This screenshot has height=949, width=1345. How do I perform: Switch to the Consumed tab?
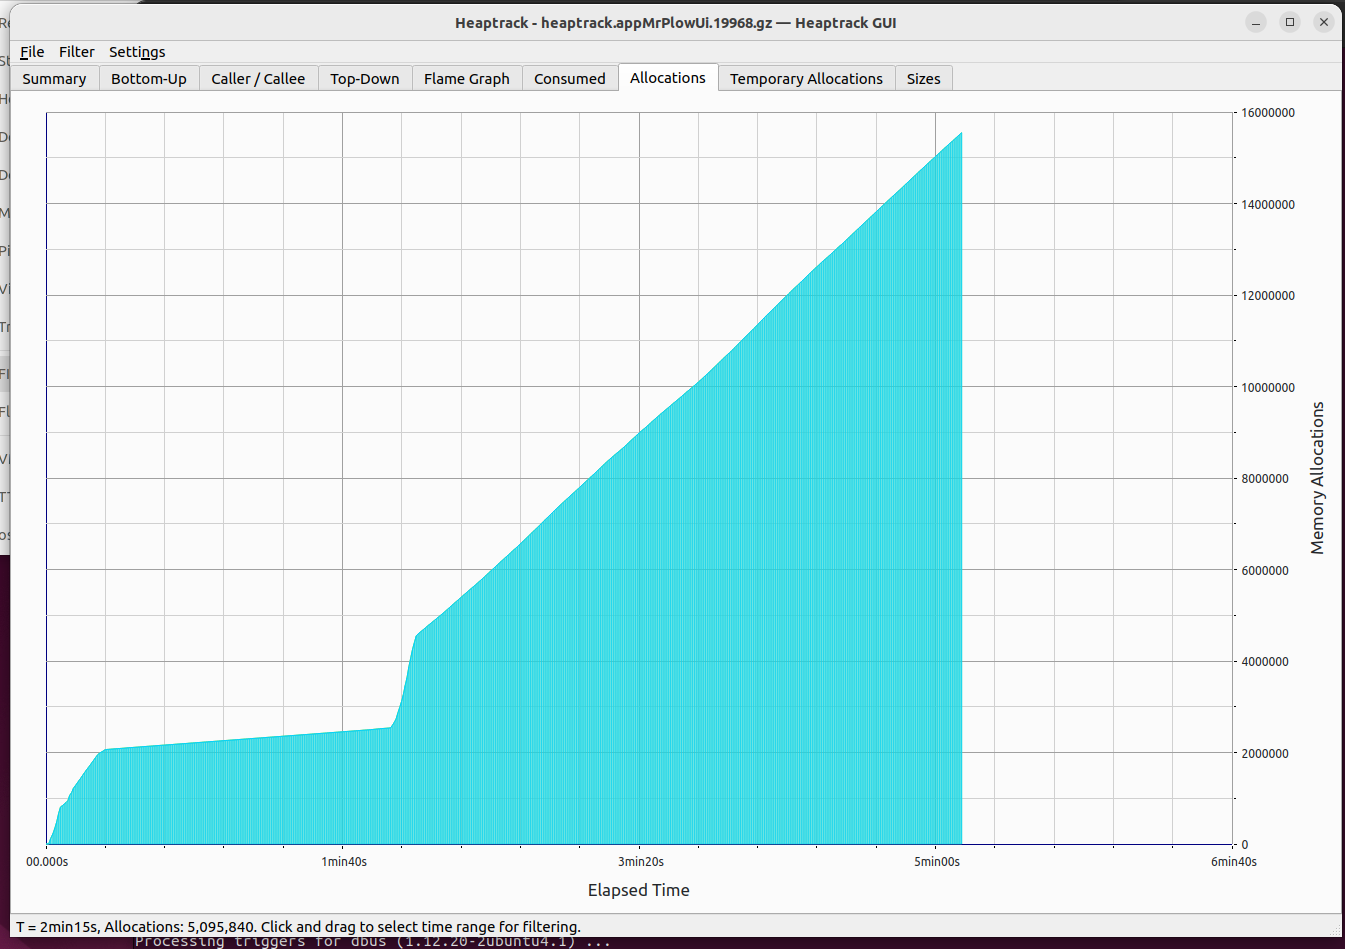click(570, 79)
